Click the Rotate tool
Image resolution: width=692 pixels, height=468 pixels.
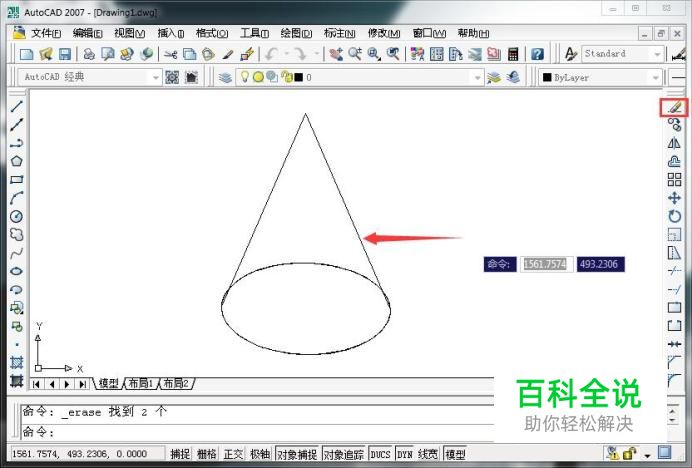pyautogui.click(x=674, y=216)
